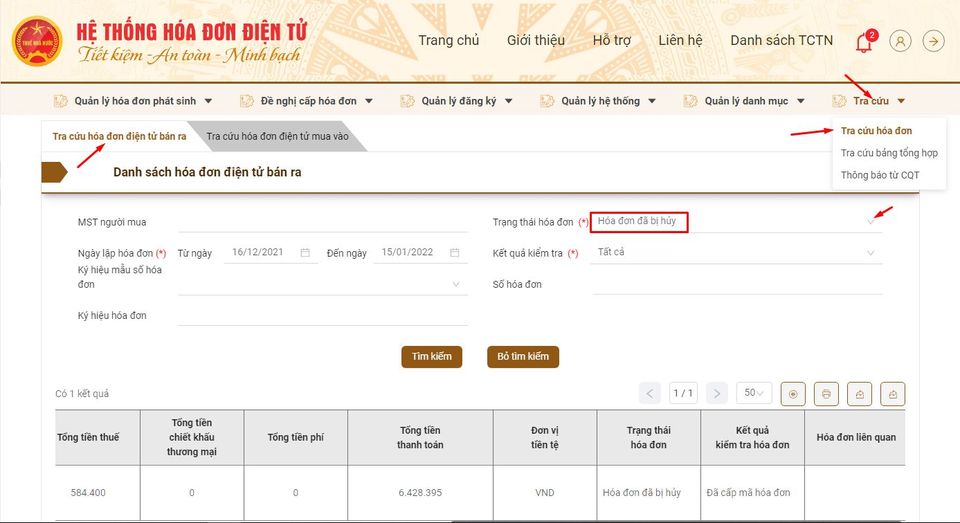The height and width of the screenshot is (523, 960).
Task: Open the 'Đến ngày' calendar icon
Action: point(454,253)
